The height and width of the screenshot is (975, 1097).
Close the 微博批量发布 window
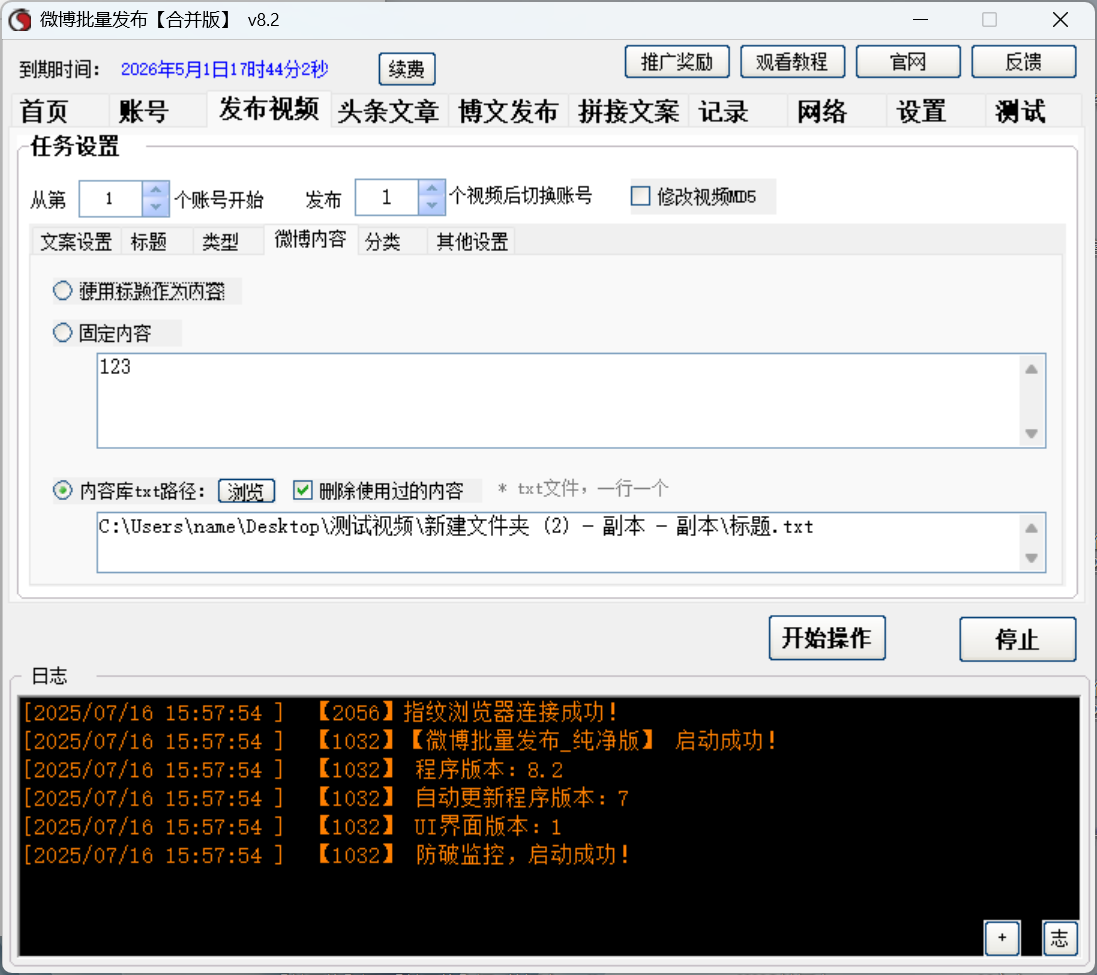(1060, 20)
